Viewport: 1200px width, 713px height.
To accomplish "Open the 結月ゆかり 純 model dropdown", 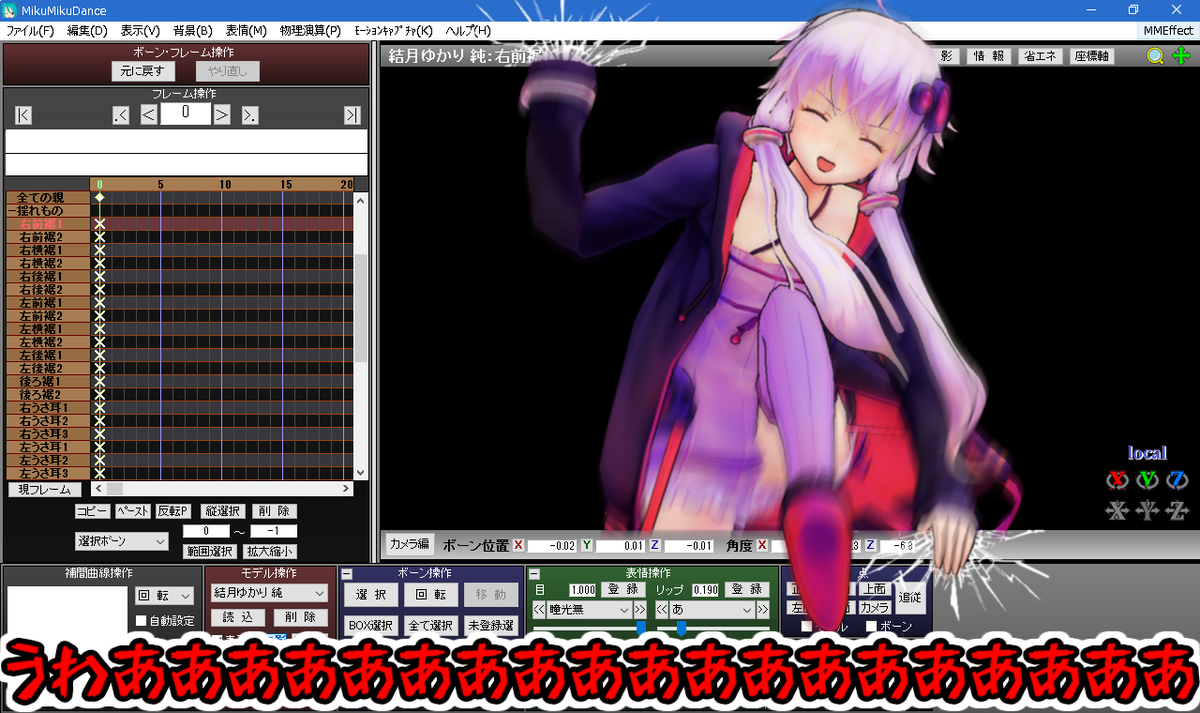I will click(x=269, y=593).
